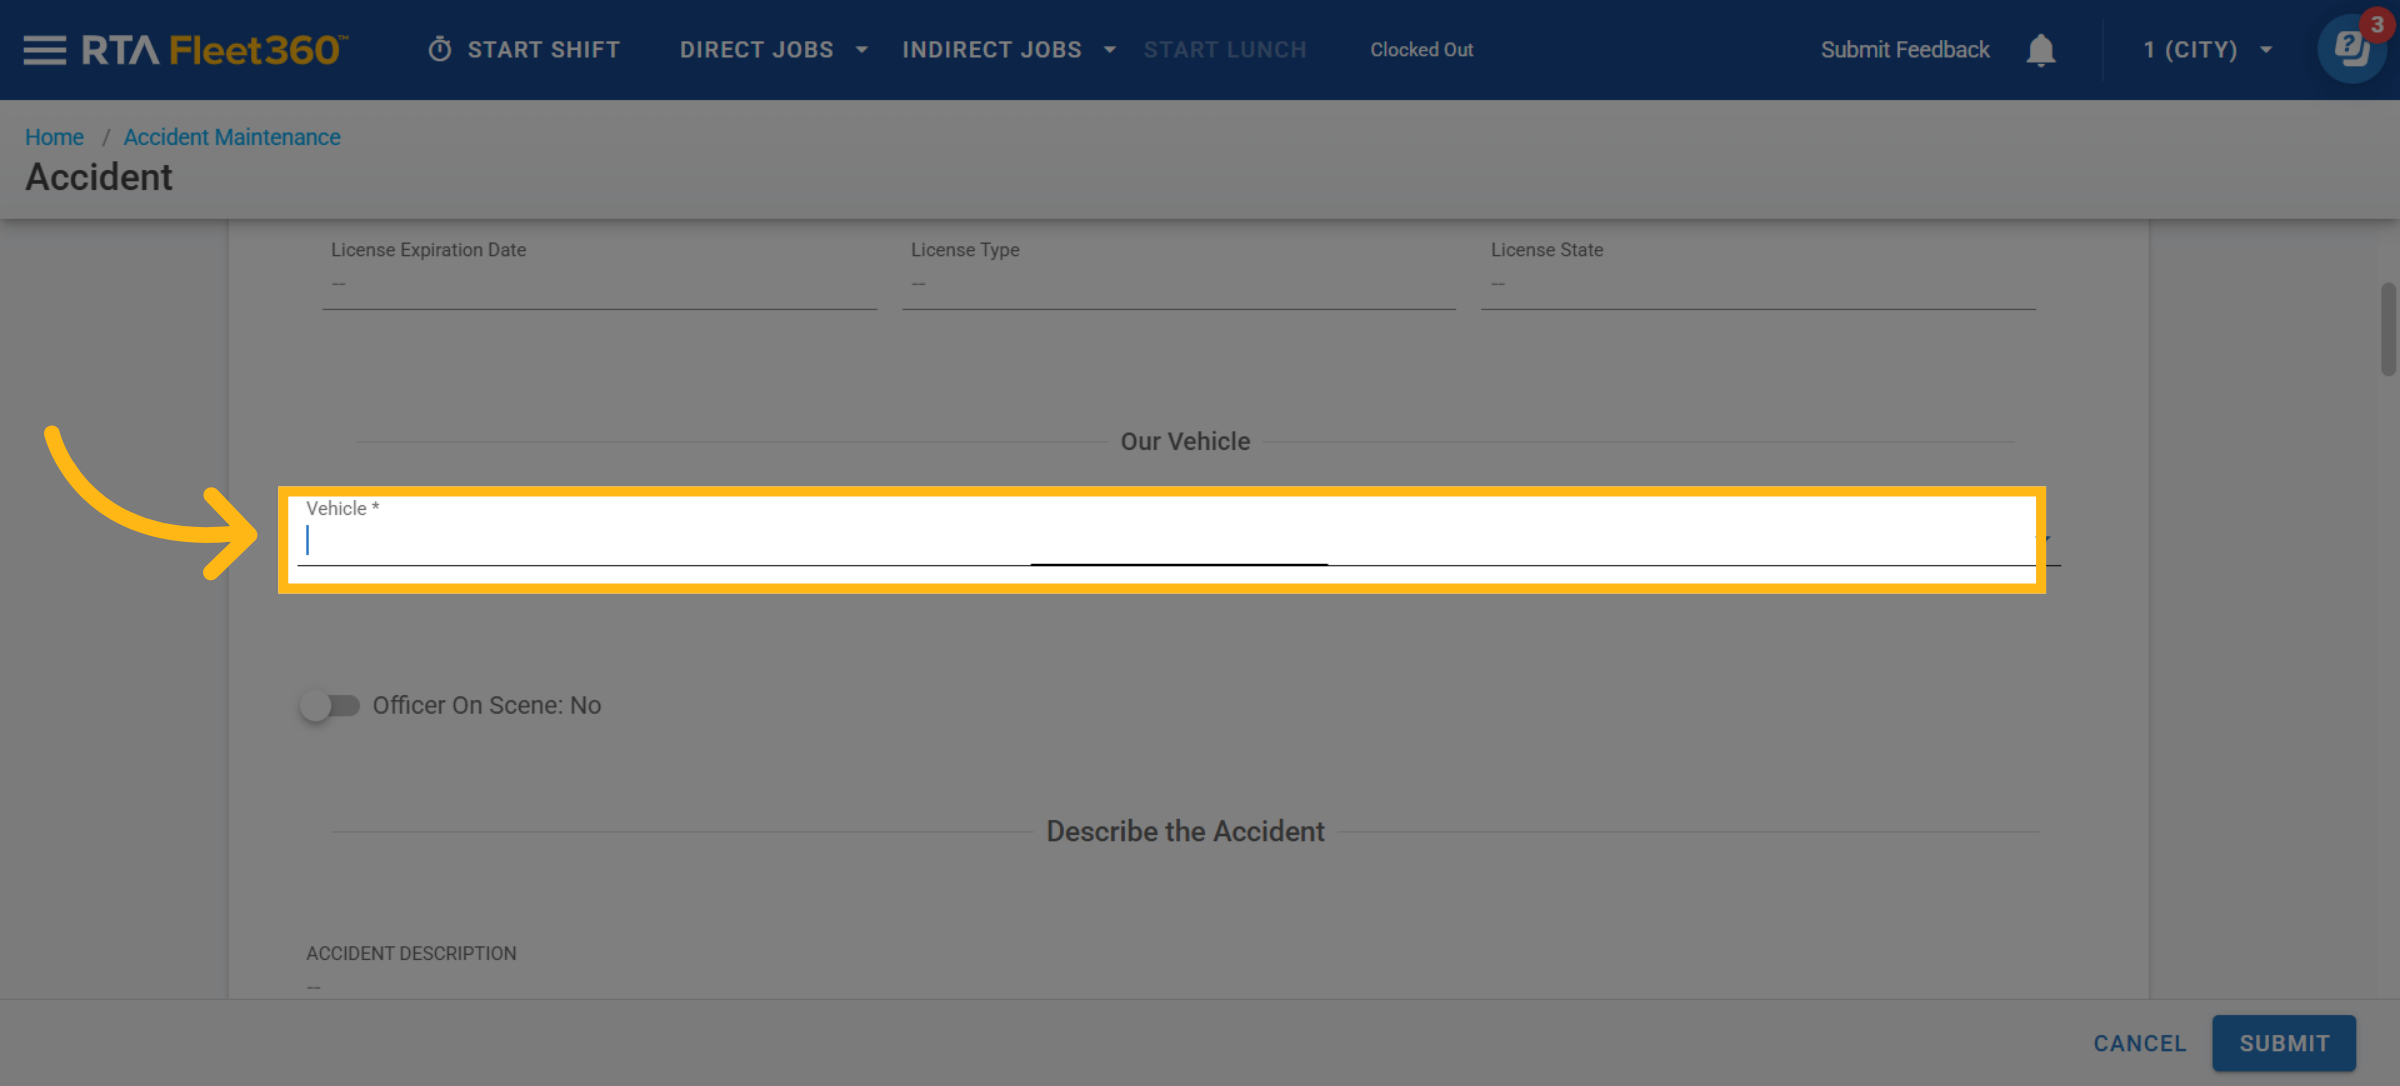Click Submit Feedback link

pyautogui.click(x=1904, y=50)
